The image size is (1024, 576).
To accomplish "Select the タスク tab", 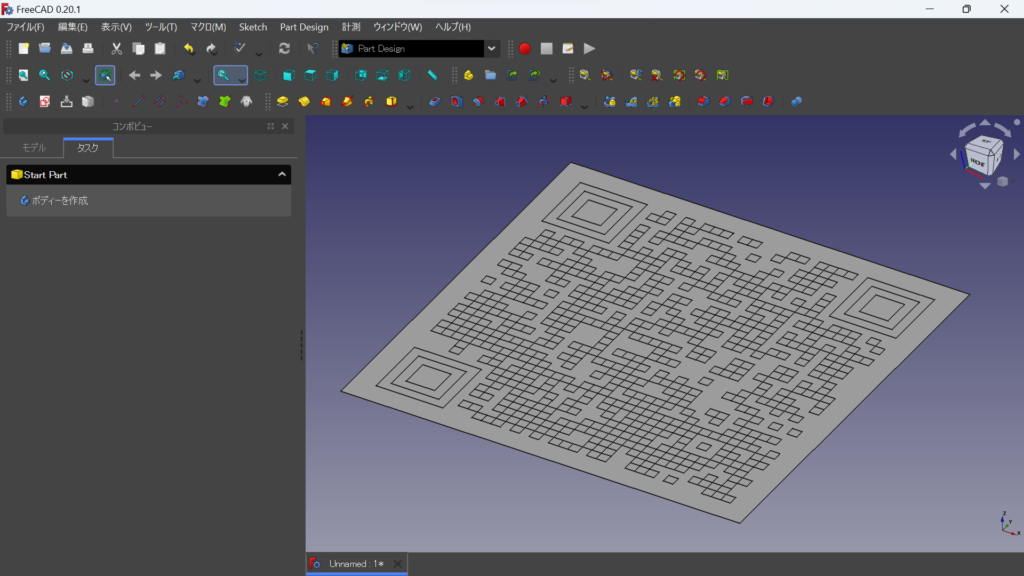I will click(x=88, y=148).
